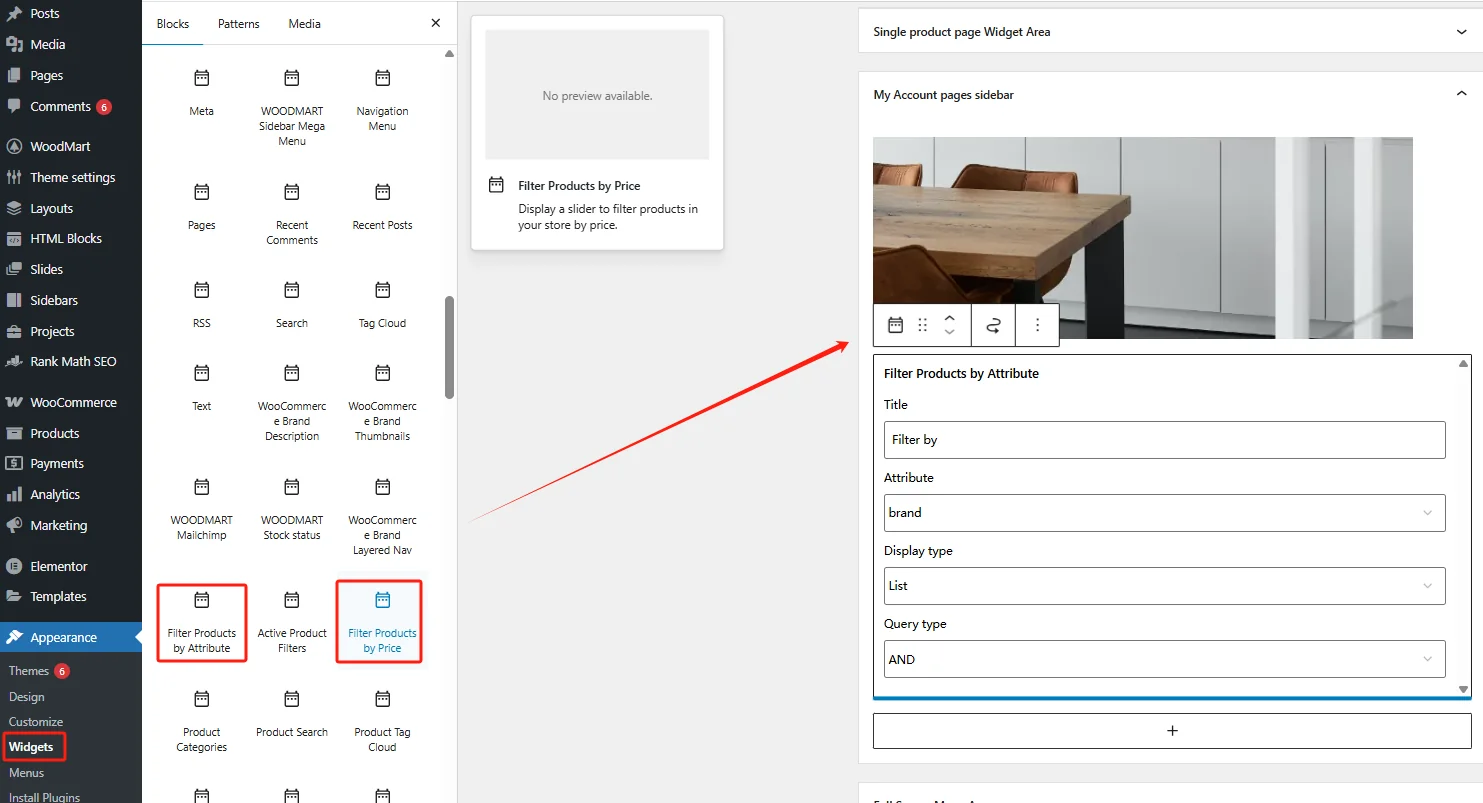Open the widget's three-dot options menu
This screenshot has width=1483, height=803.
1037,325
